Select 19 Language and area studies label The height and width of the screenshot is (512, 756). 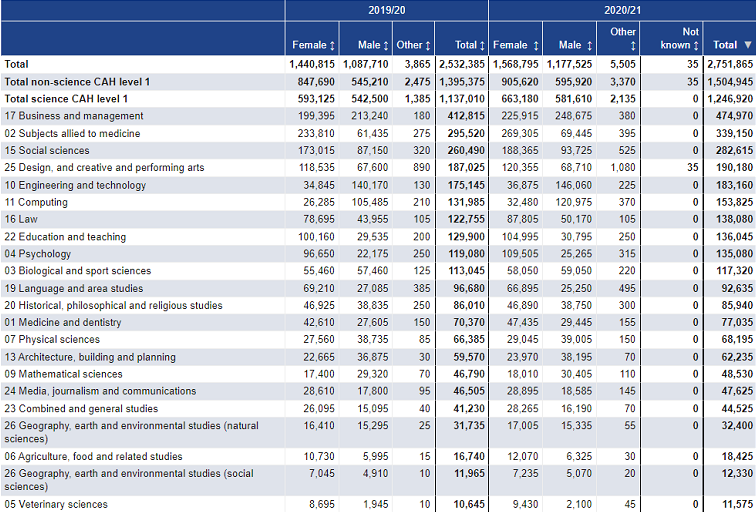pos(74,288)
